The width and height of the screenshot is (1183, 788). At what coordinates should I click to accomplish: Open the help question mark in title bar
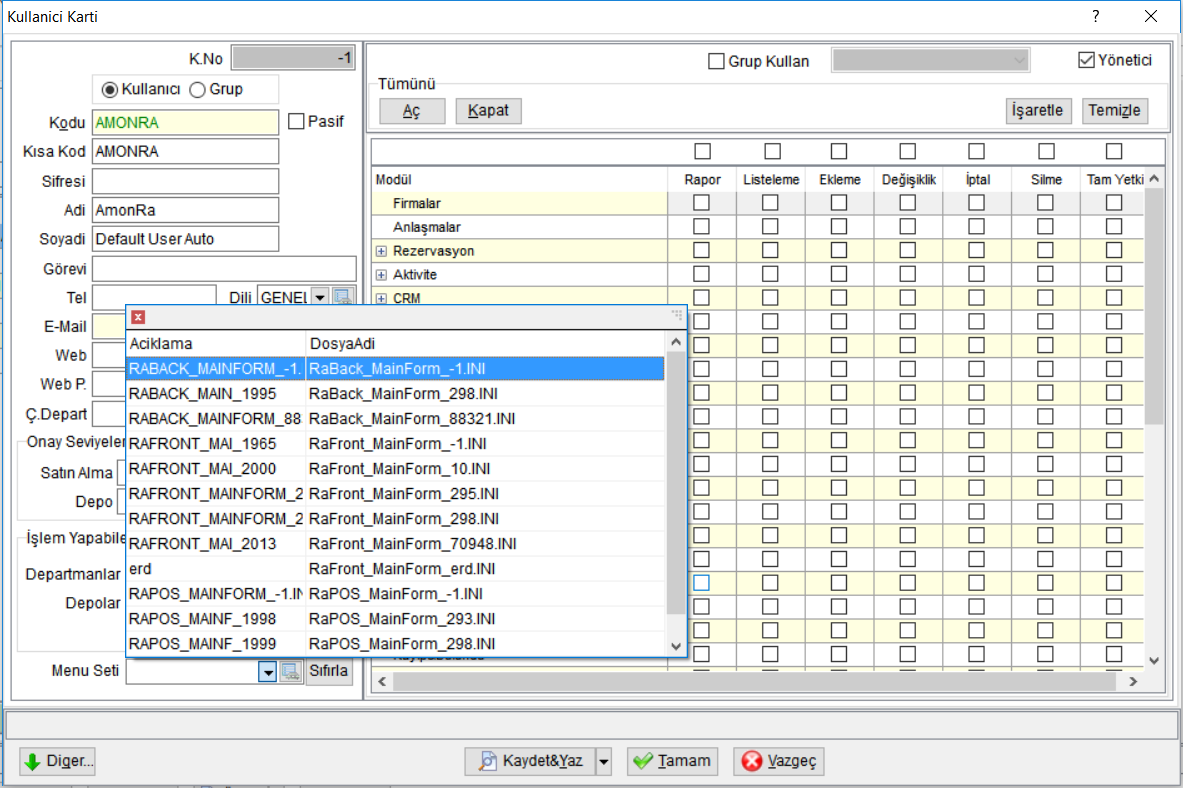point(1095,16)
